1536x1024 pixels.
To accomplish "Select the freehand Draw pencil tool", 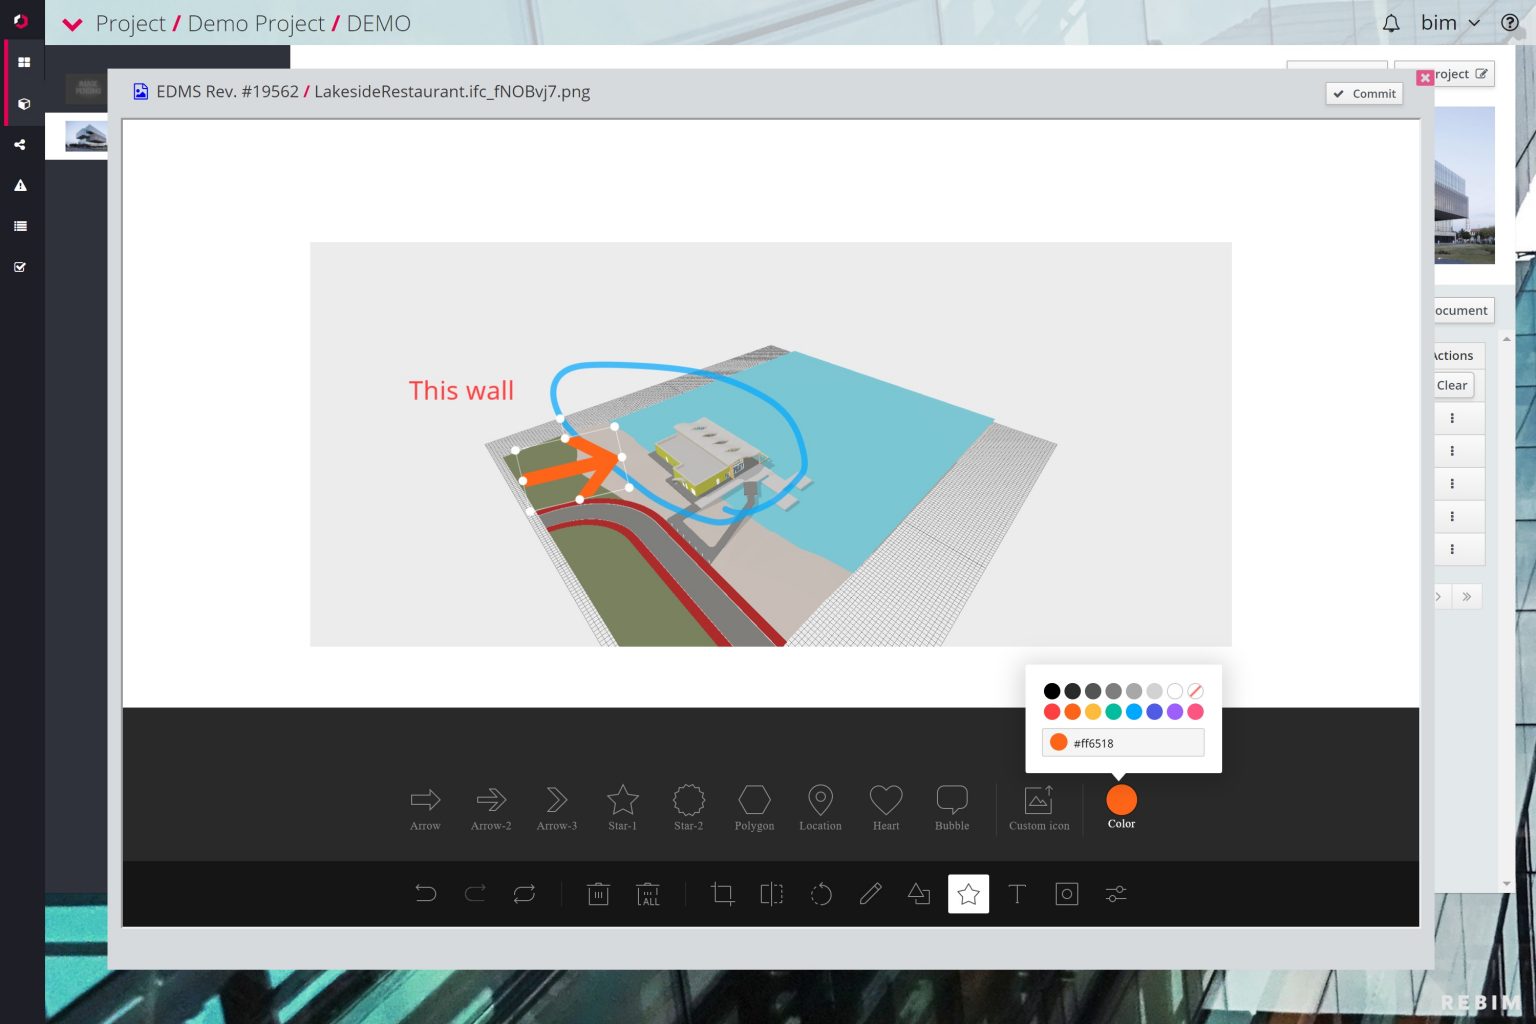I will (870, 894).
